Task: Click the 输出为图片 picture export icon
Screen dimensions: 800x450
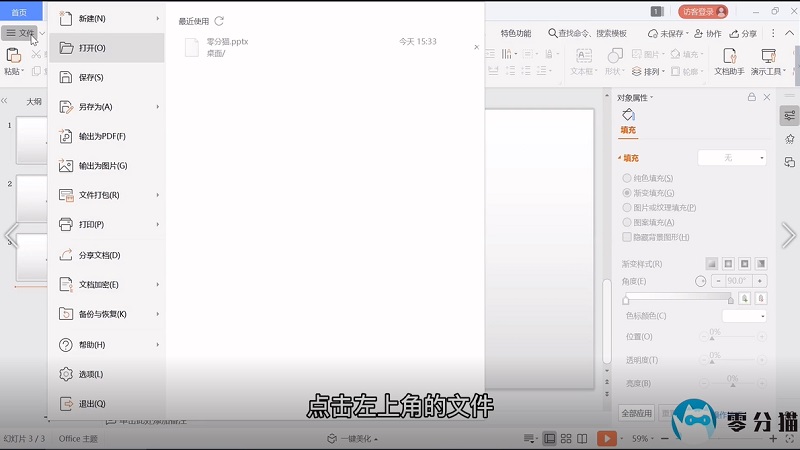Action: pos(66,166)
